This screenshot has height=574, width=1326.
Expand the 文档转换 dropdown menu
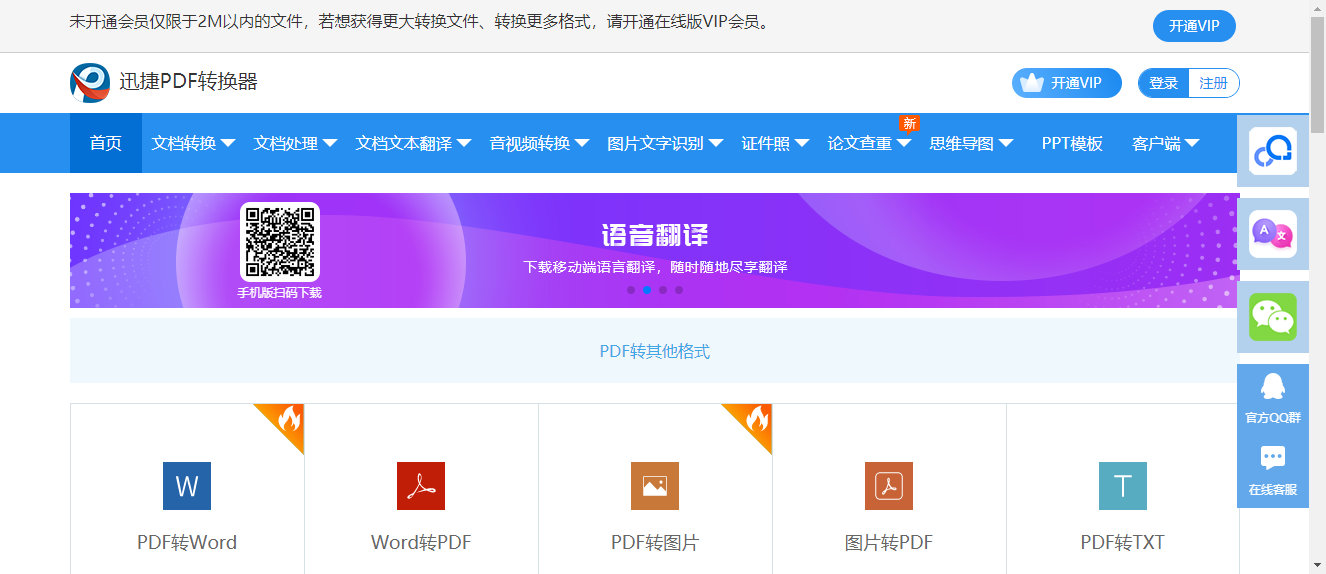tap(193, 143)
